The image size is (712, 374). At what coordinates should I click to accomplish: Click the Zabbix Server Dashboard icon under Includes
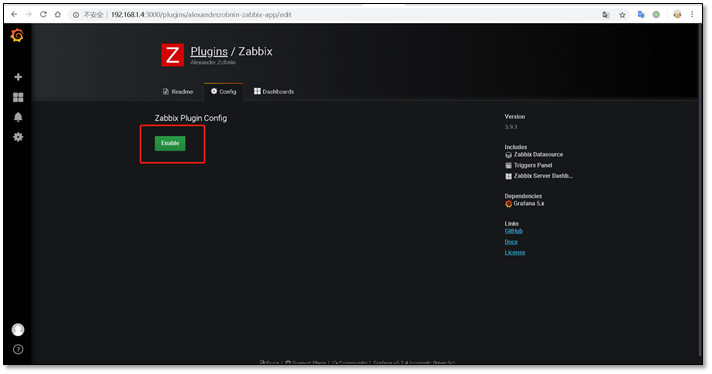coord(509,176)
